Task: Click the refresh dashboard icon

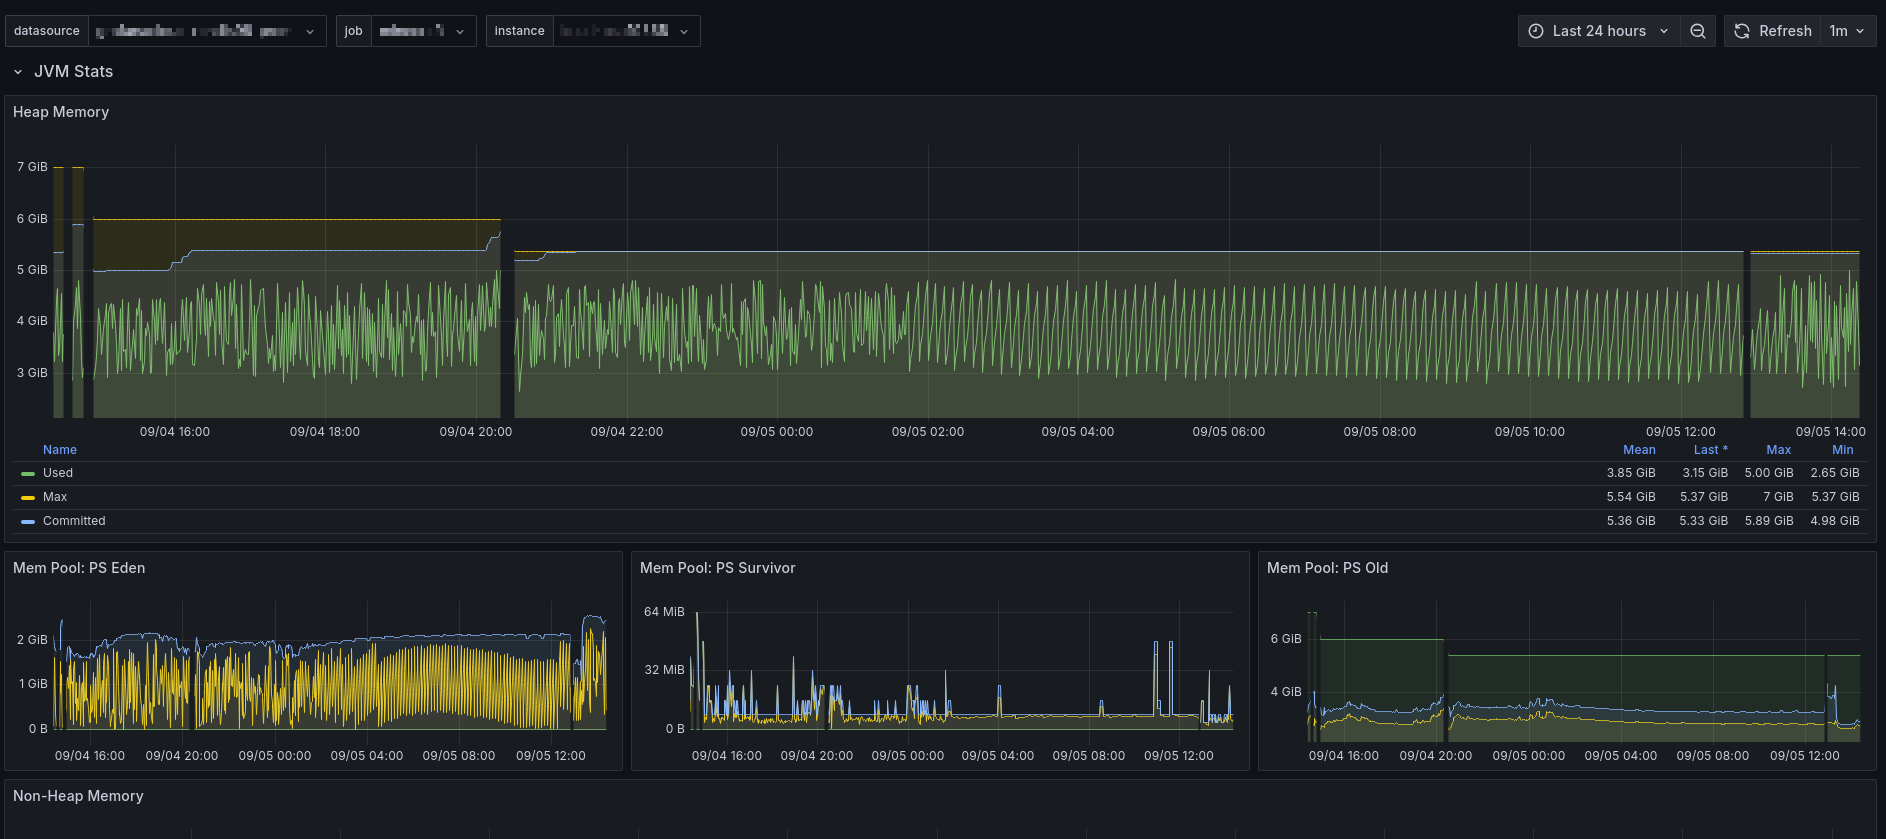Action: point(1742,31)
